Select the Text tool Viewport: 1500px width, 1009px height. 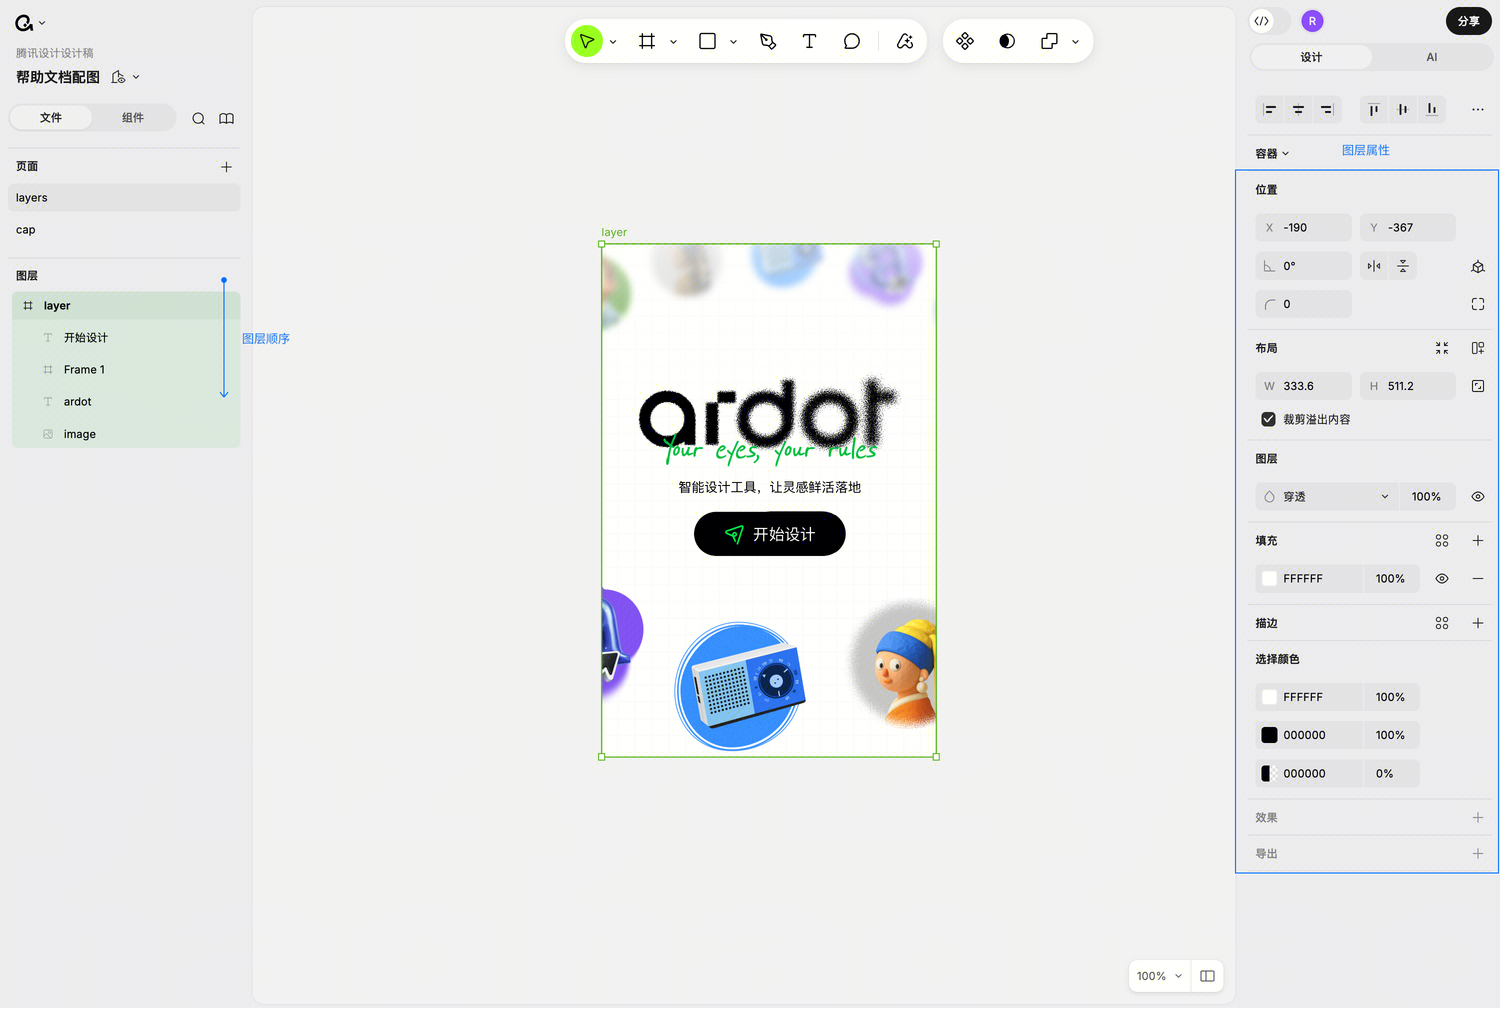coord(809,41)
